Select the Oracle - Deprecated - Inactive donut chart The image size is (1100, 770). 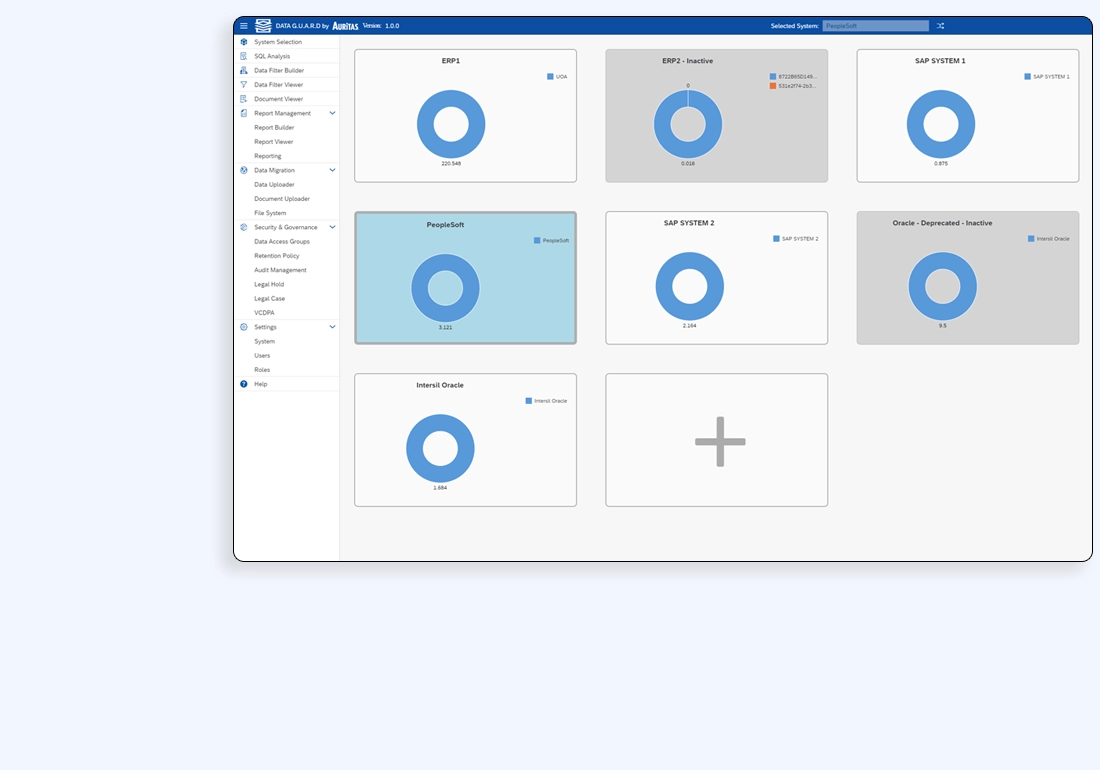(x=943, y=286)
